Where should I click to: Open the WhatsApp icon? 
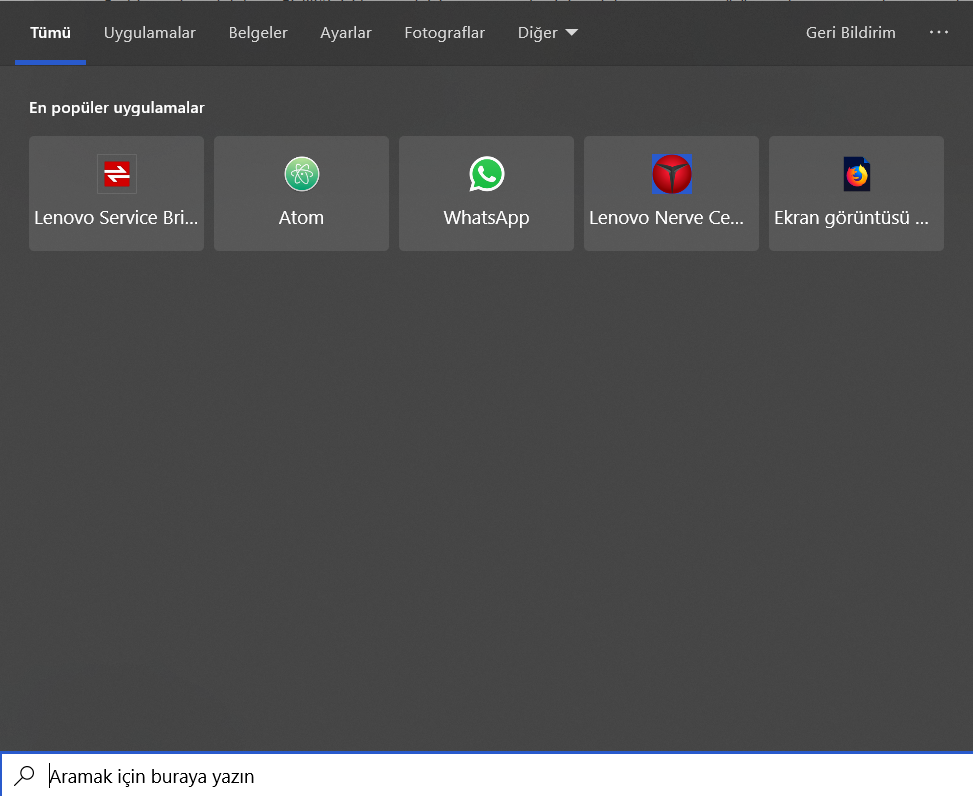point(486,174)
